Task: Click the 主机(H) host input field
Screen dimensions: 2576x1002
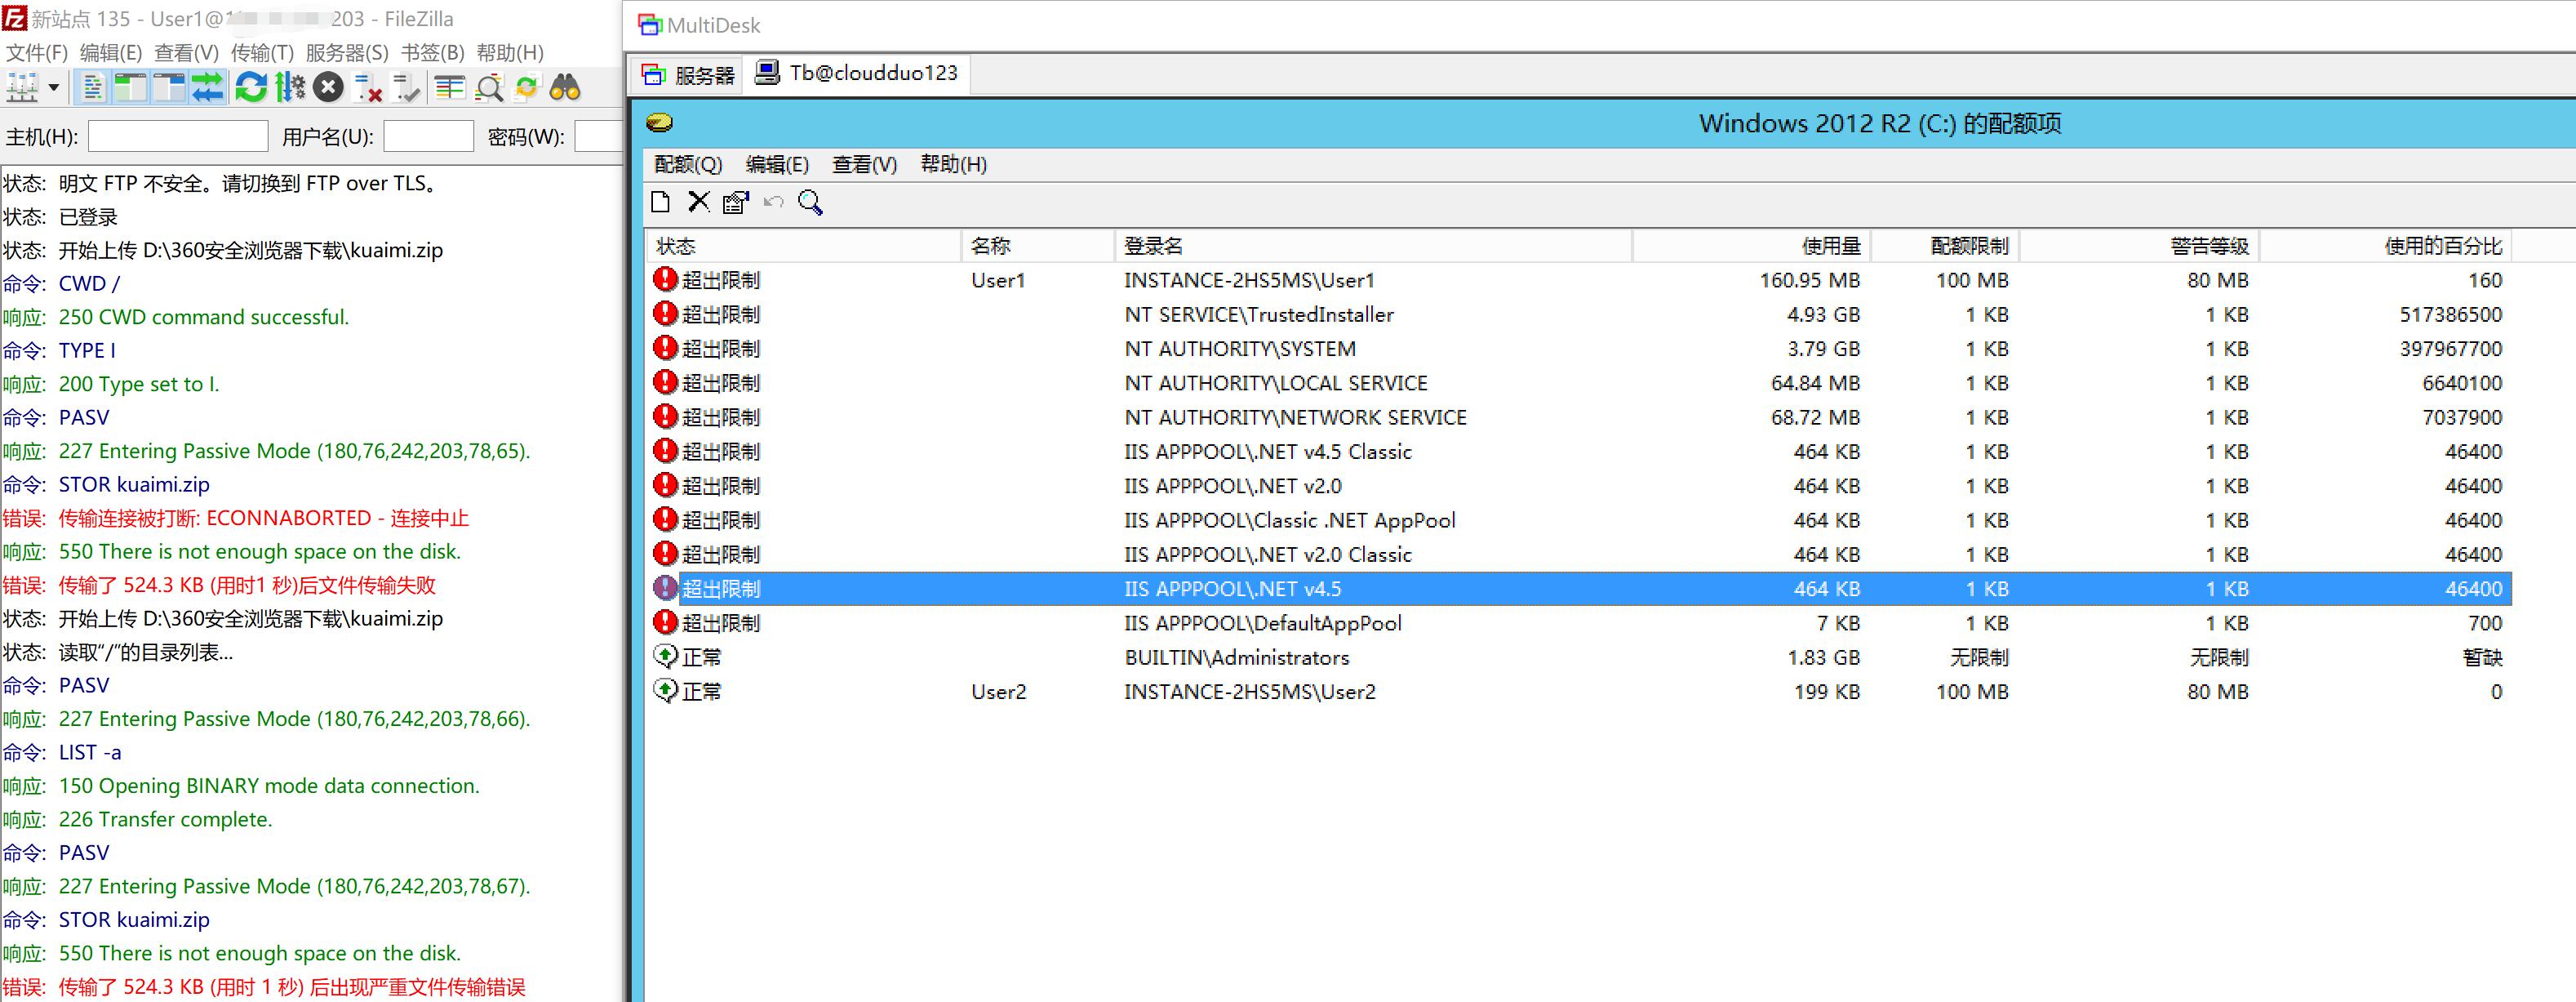Action: (x=178, y=137)
